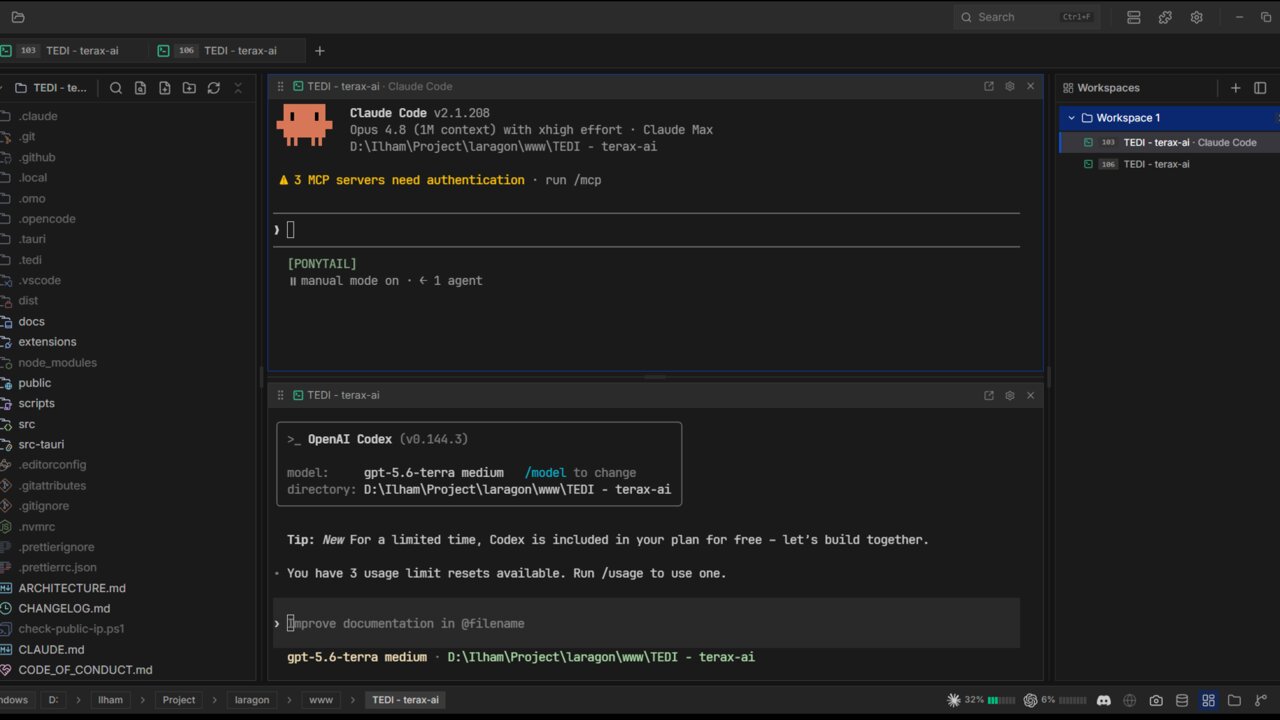
Task: Search files in the explorer panel
Action: 116,88
